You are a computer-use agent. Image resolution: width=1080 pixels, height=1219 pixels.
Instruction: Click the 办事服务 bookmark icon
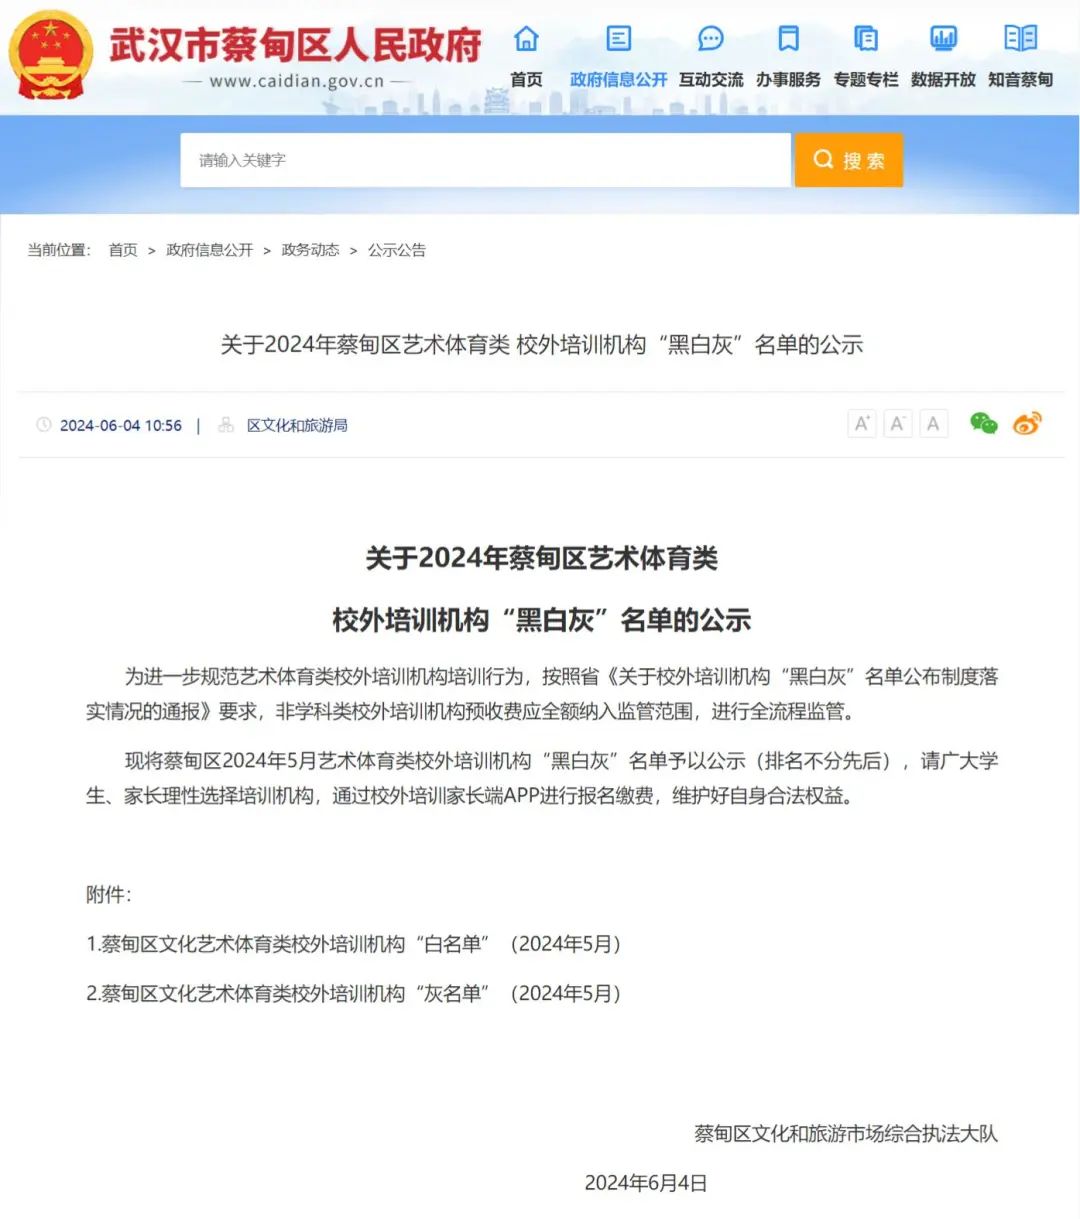pos(788,39)
